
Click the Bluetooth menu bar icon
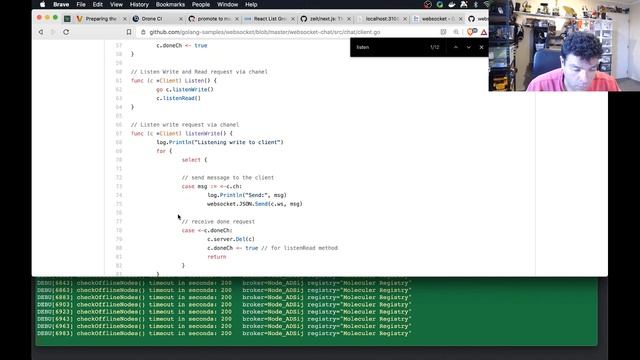coord(476,4)
